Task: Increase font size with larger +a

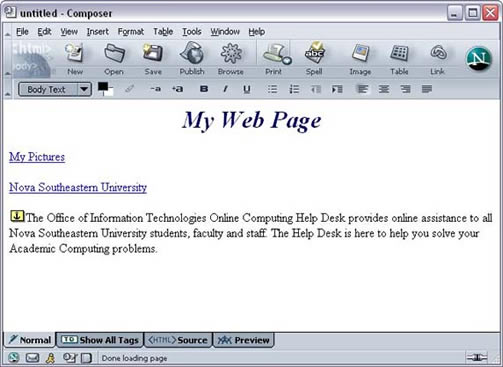Action: click(x=177, y=89)
